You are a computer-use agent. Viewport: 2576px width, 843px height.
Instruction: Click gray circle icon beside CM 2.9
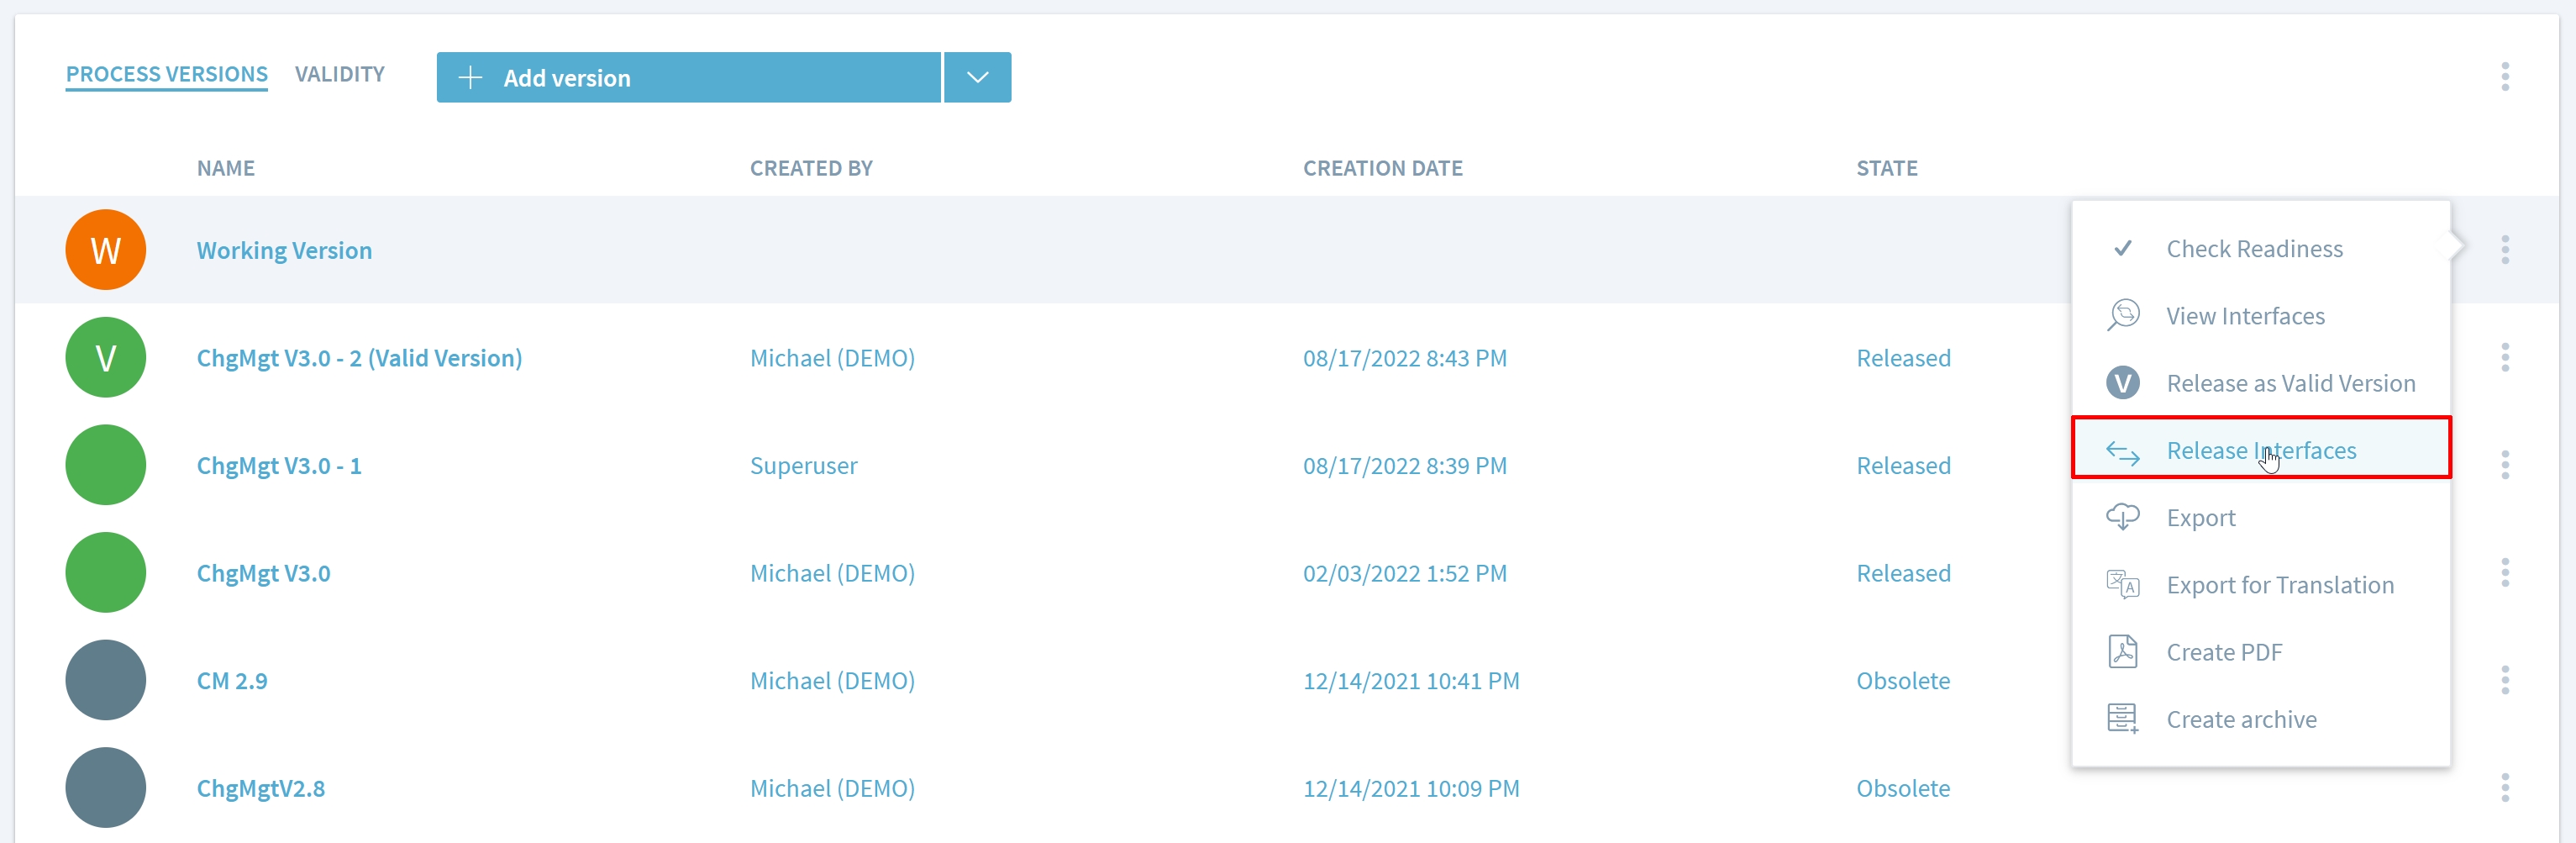pyautogui.click(x=105, y=681)
